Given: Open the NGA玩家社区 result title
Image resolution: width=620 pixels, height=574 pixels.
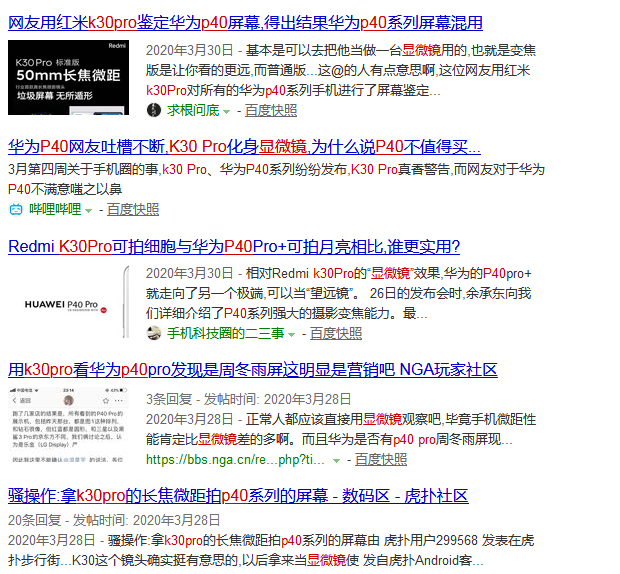Looking at the screenshot, I should click(252, 370).
